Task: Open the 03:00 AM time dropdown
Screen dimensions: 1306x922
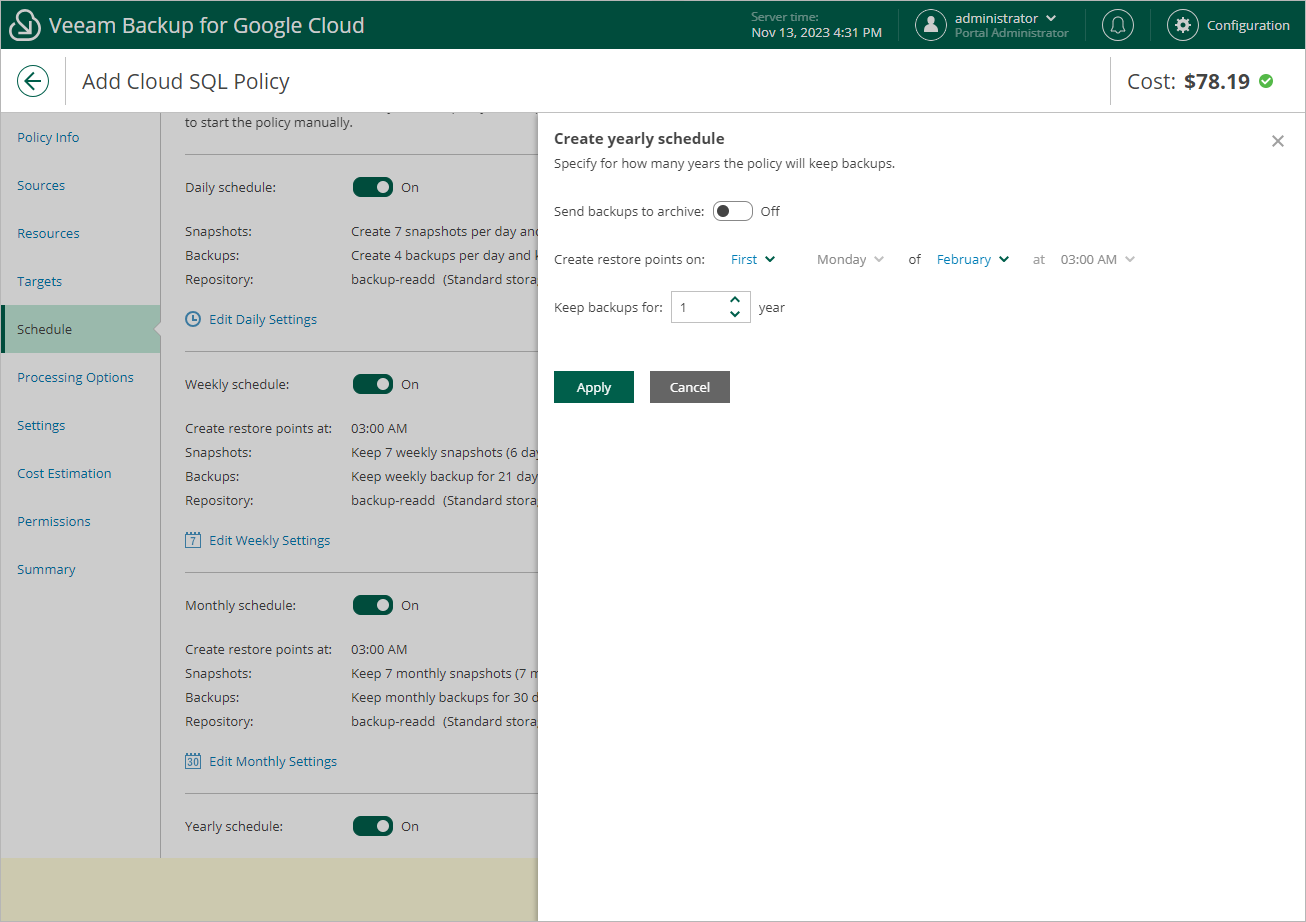Action: (x=1098, y=259)
